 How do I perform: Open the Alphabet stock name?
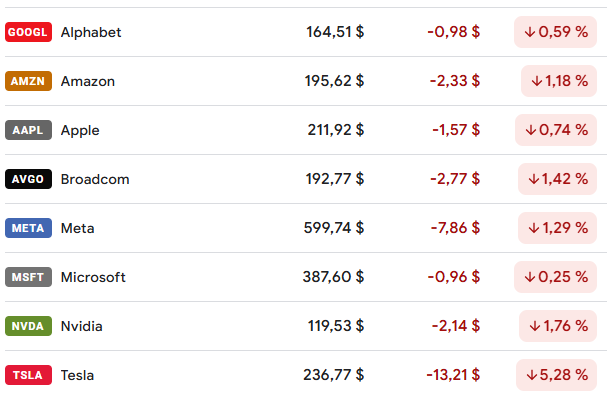click(91, 32)
